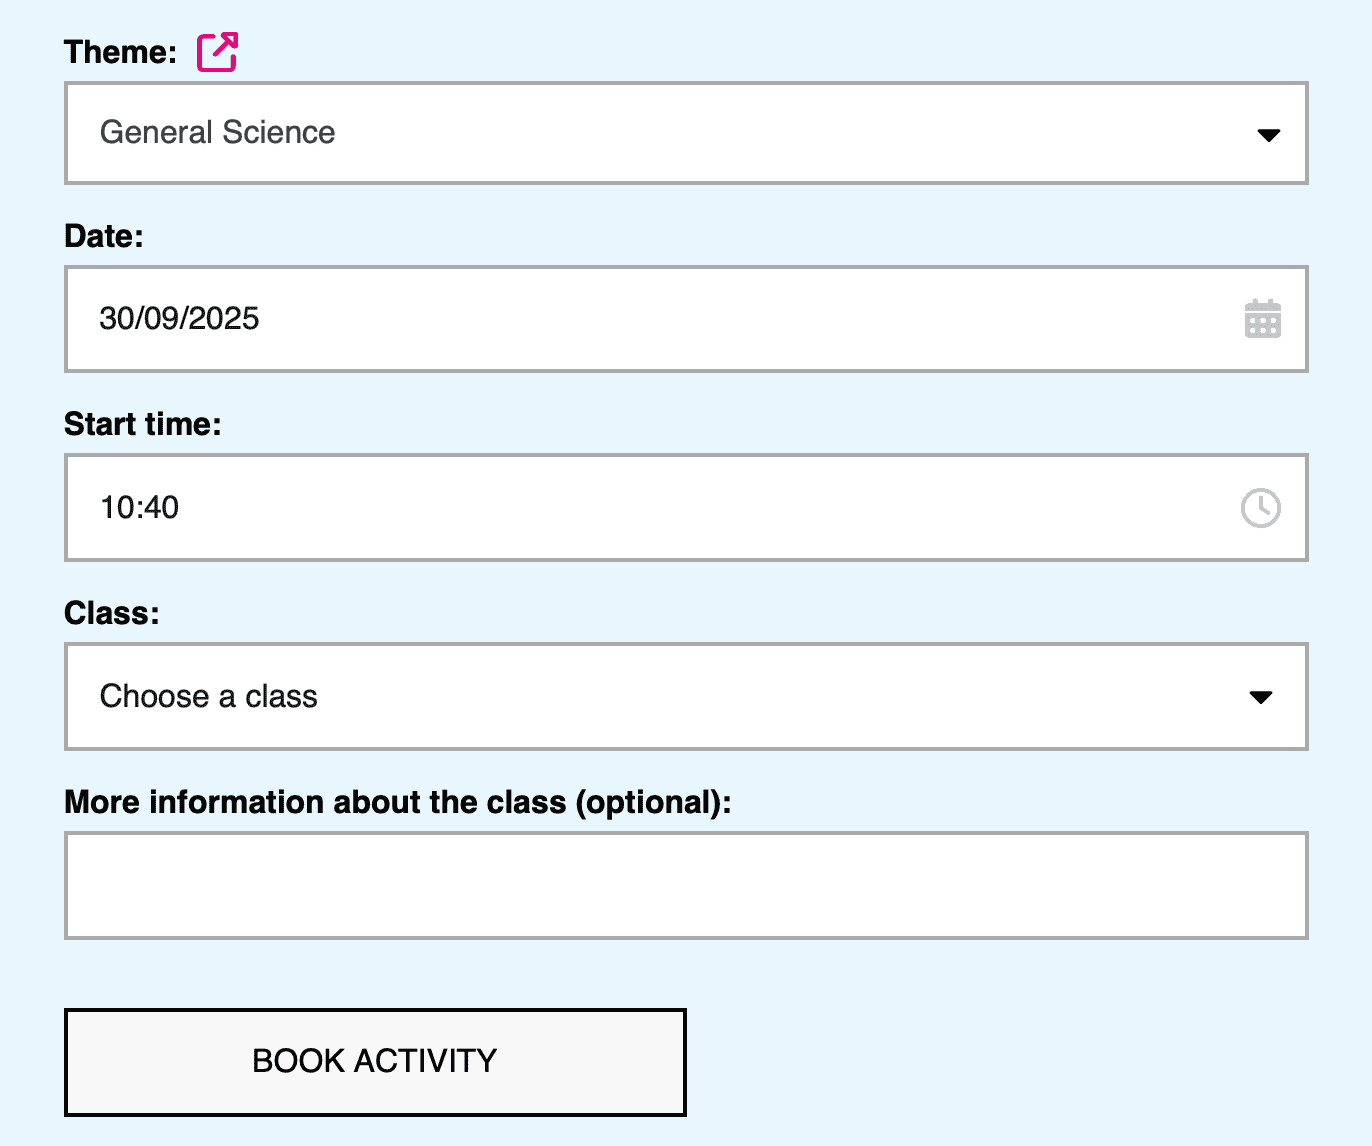Screen dimensions: 1372x1146
Task: Select the hour '10' in Start time
Action: 116,508
